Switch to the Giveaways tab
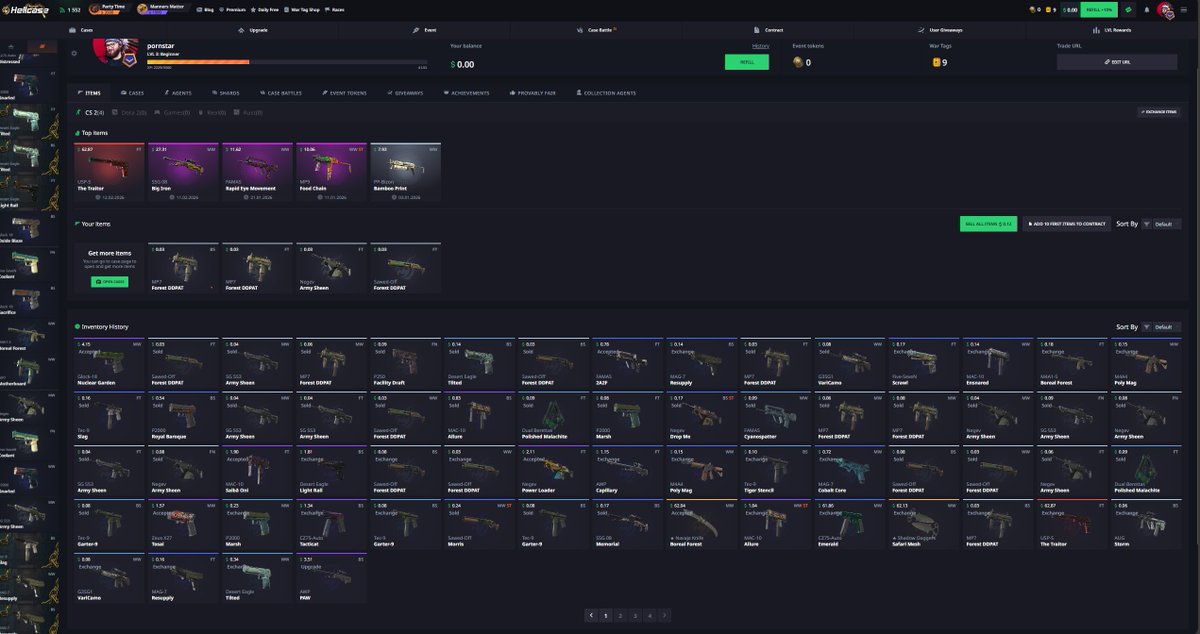This screenshot has height=634, width=1200. [405, 93]
